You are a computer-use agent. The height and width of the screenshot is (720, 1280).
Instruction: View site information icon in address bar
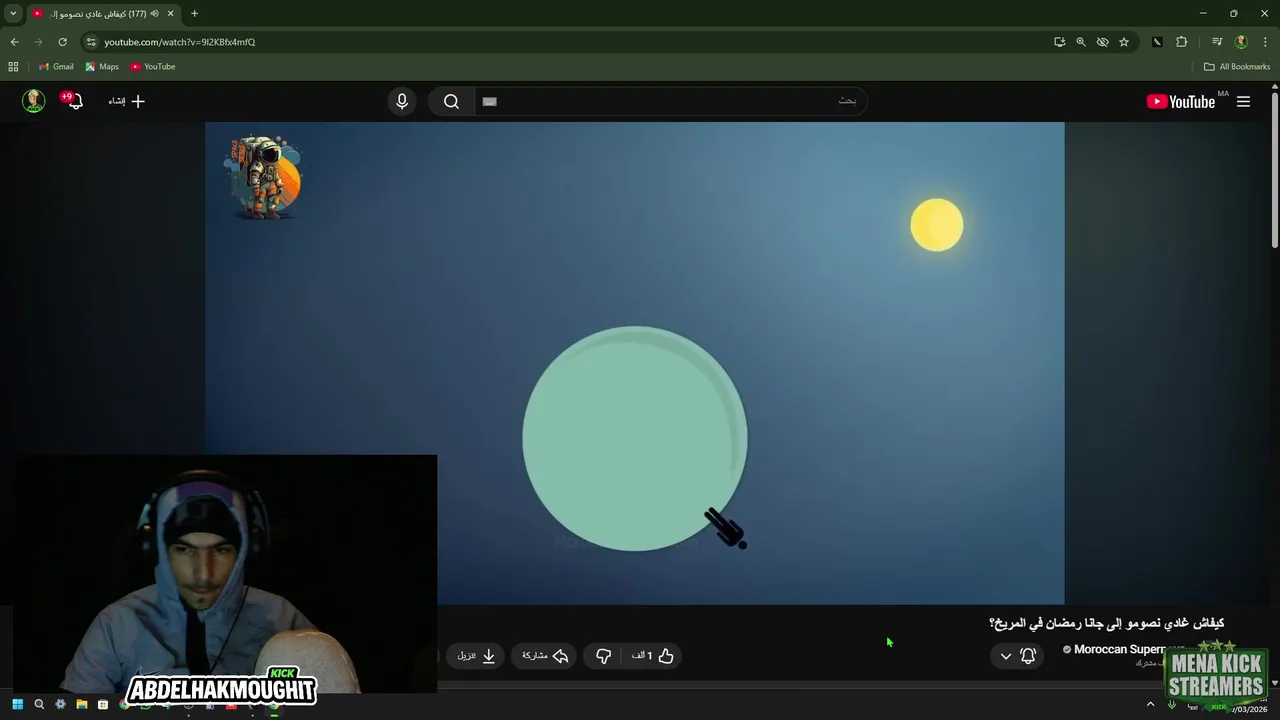click(x=91, y=42)
